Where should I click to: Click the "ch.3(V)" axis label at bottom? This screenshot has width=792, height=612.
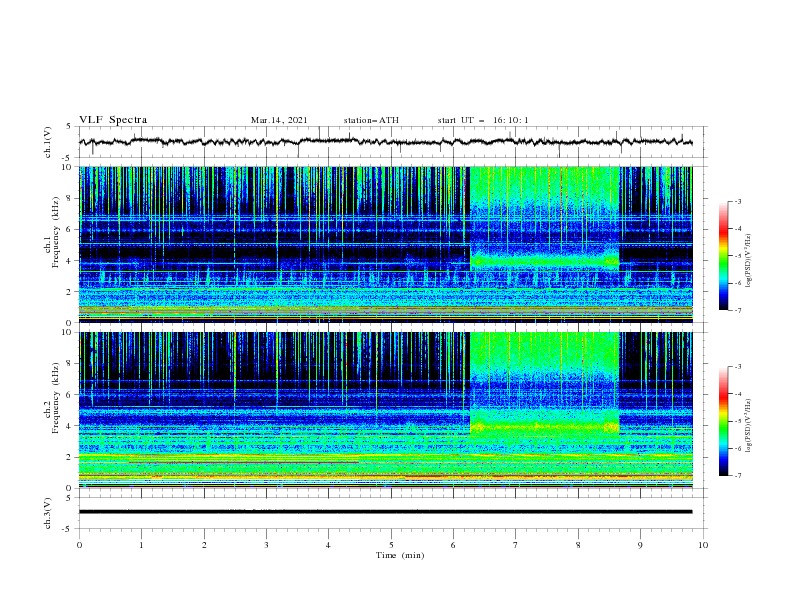48,513
